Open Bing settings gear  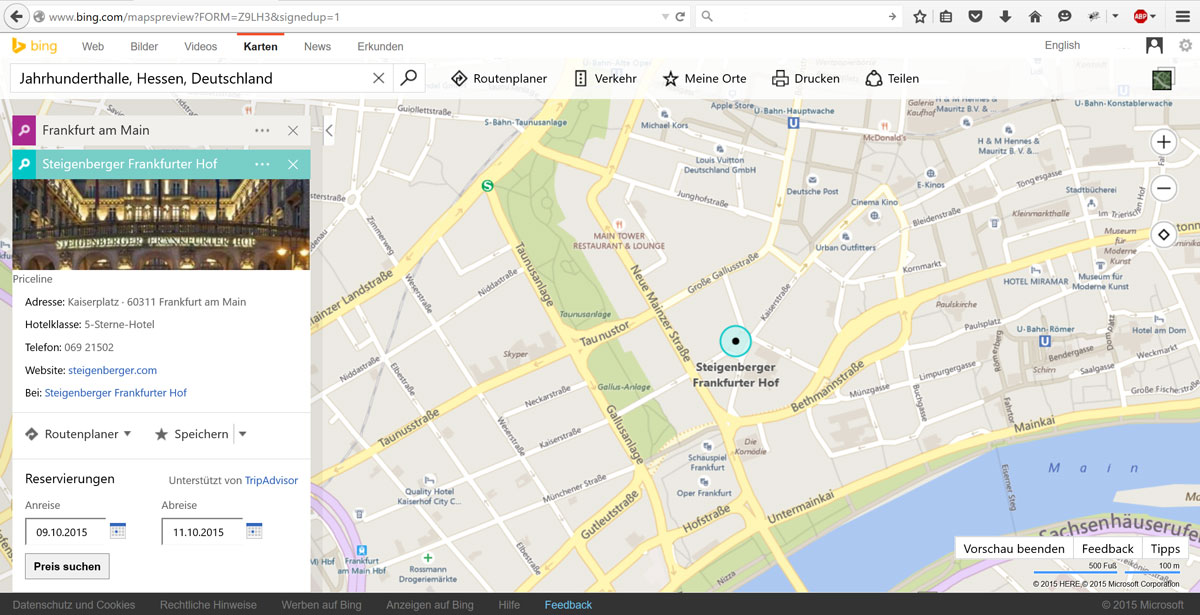tap(1186, 45)
